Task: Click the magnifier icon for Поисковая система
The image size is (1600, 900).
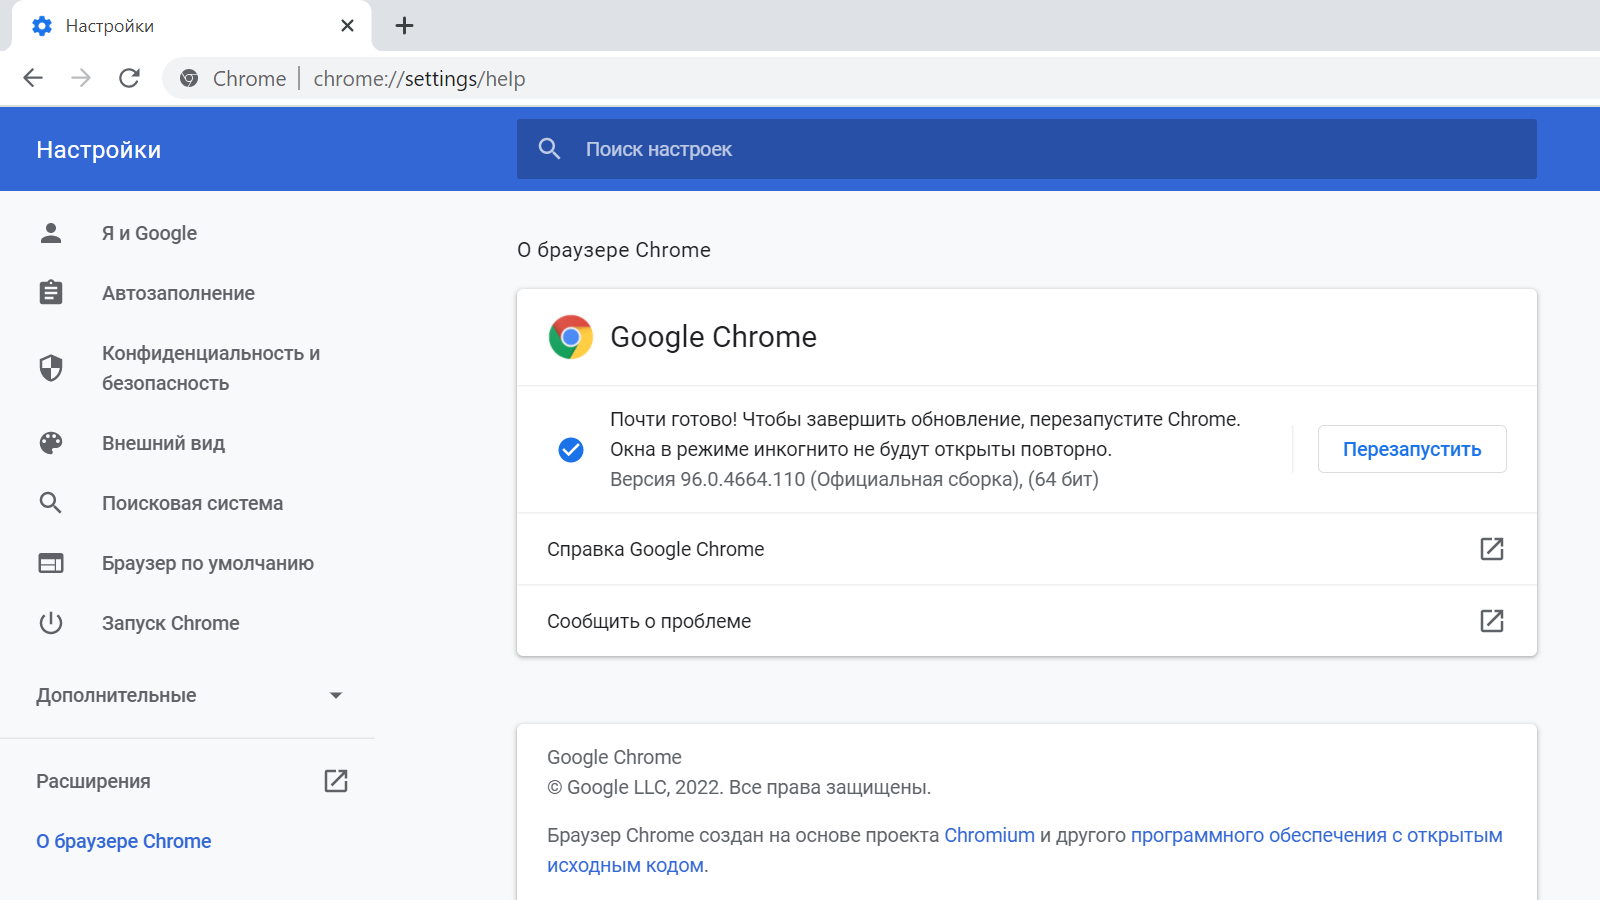Action: (x=51, y=503)
